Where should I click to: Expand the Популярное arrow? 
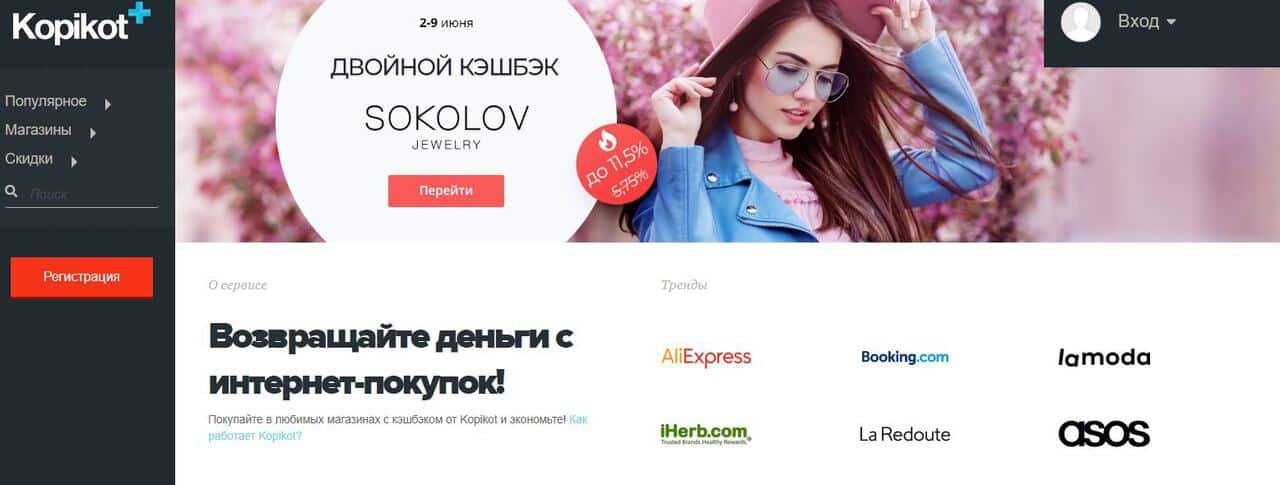pyautogui.click(x=107, y=104)
